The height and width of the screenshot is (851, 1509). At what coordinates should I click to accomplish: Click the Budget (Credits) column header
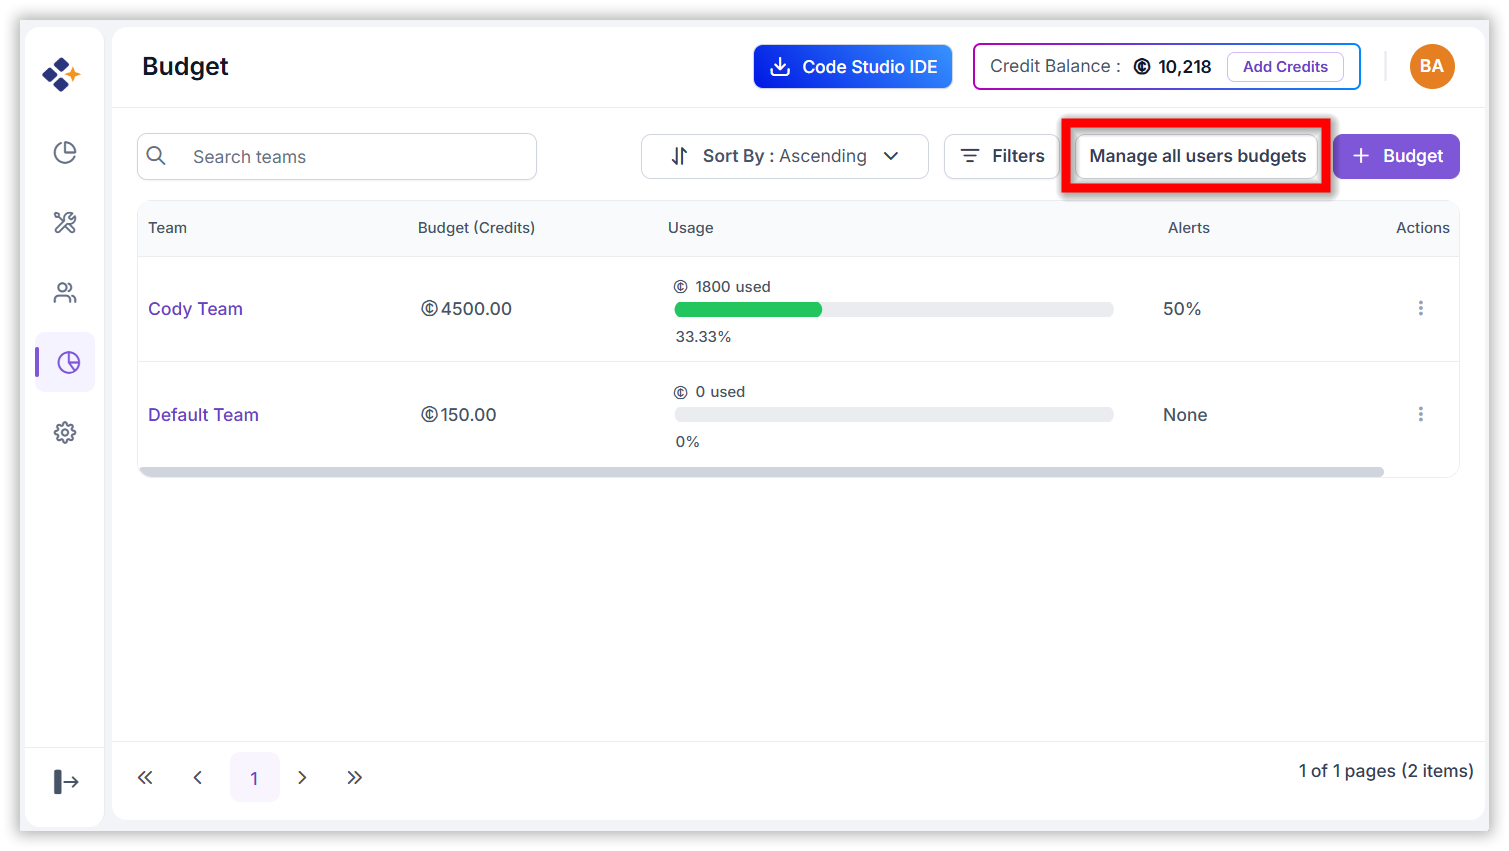point(476,228)
